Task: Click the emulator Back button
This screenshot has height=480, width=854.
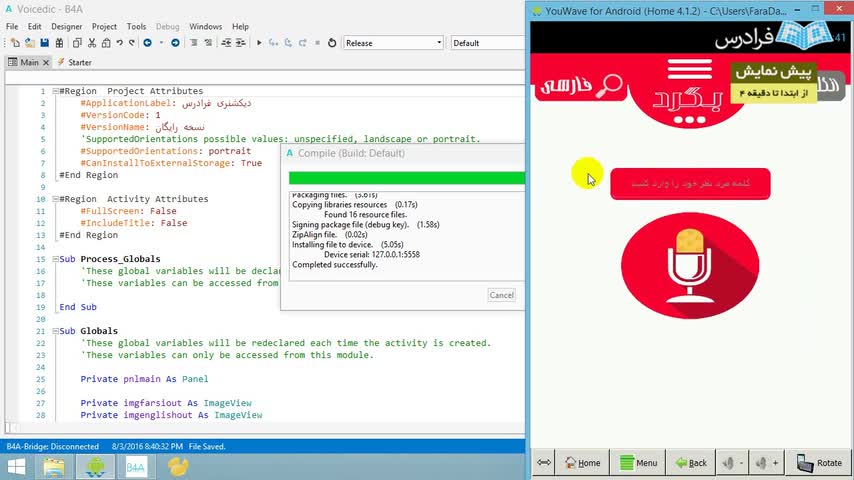Action: click(x=691, y=463)
